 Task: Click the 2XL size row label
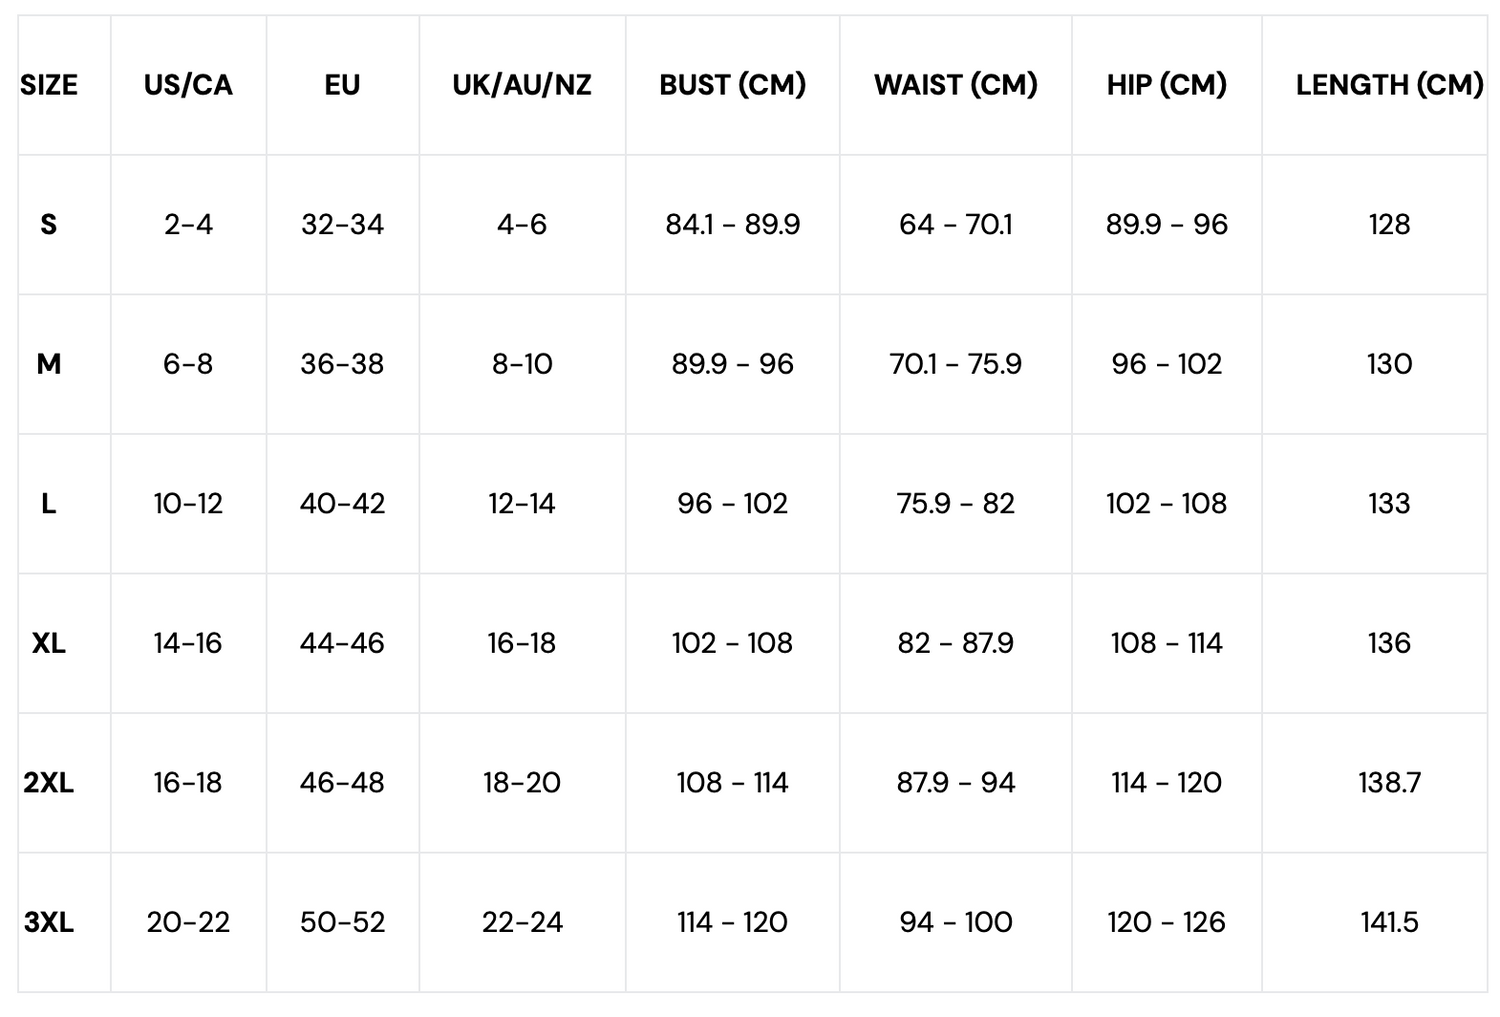tap(49, 782)
